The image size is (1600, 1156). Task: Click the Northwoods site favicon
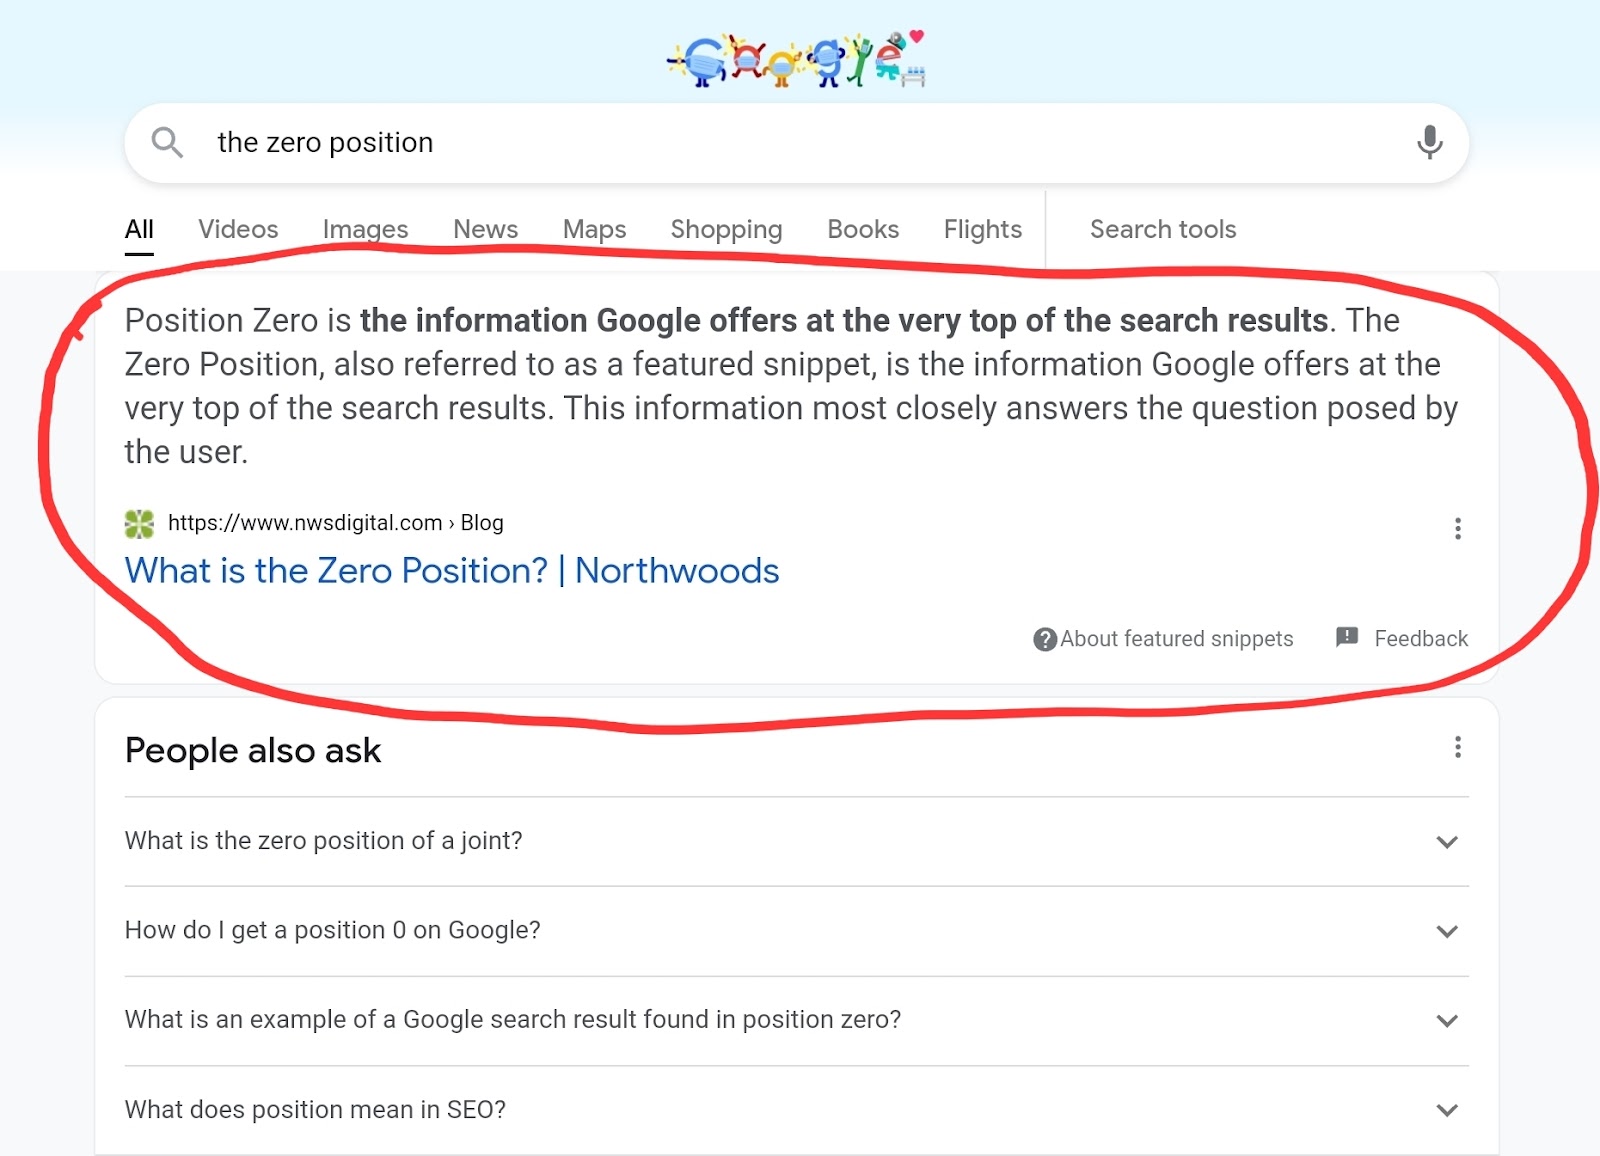[139, 523]
